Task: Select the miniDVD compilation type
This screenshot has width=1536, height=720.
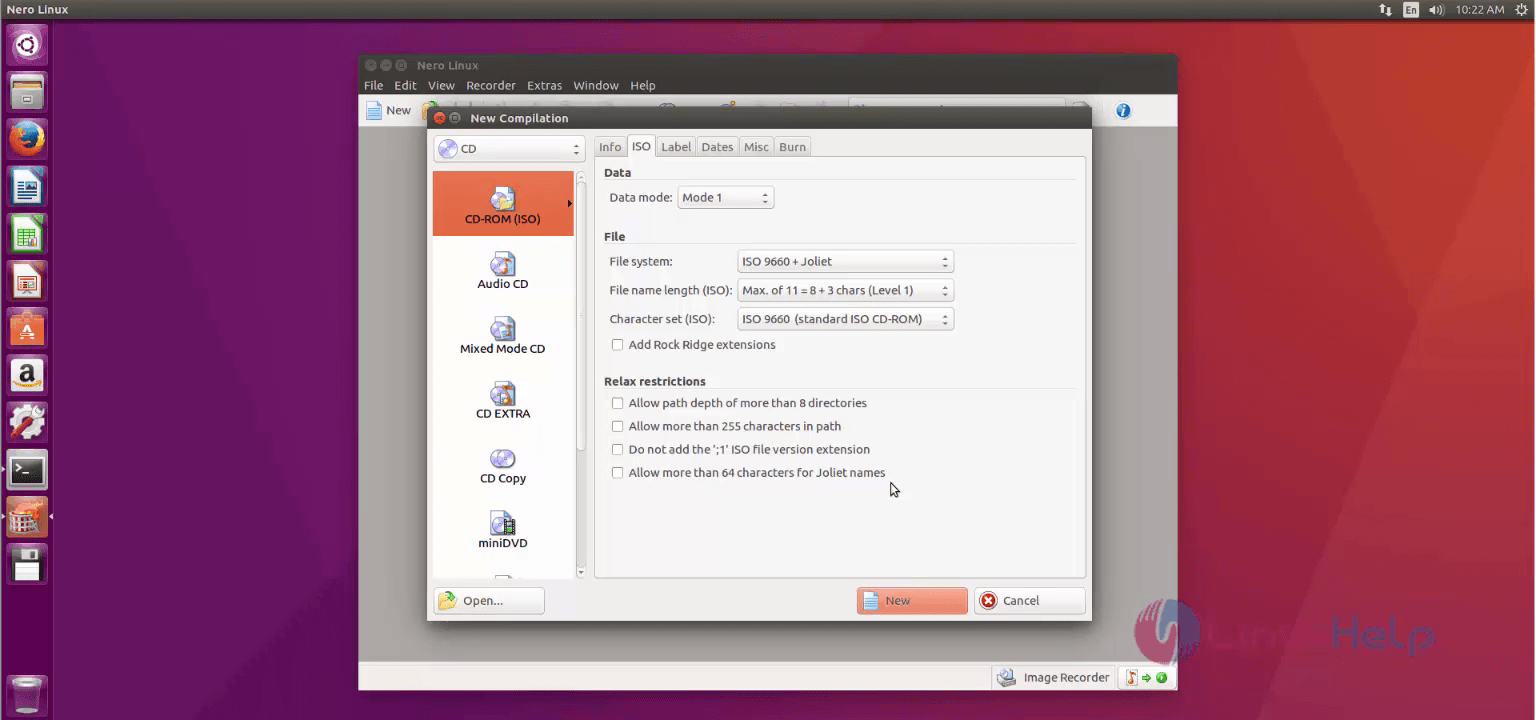Action: pyautogui.click(x=503, y=530)
